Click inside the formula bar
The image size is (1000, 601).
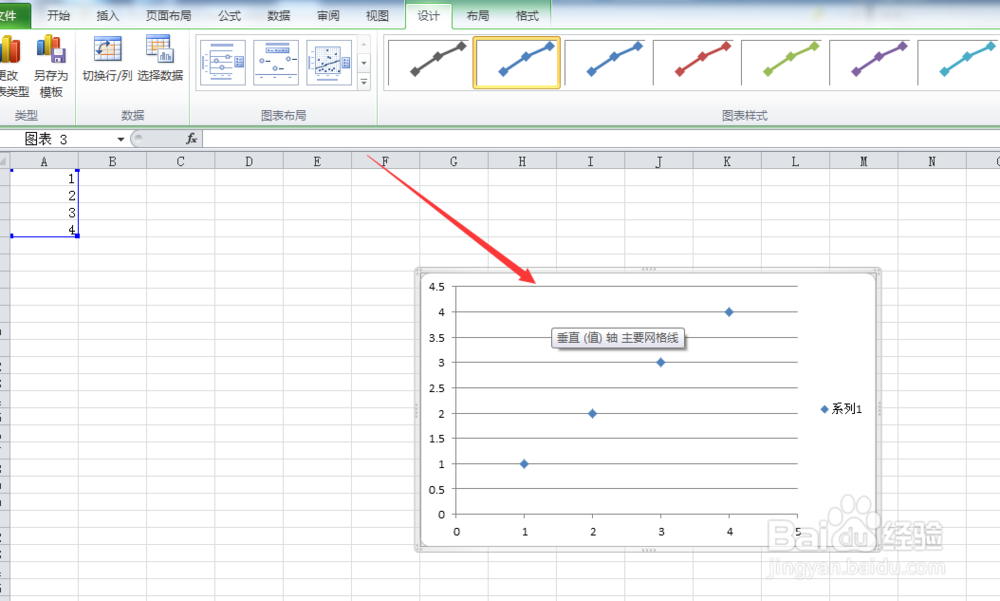601,138
